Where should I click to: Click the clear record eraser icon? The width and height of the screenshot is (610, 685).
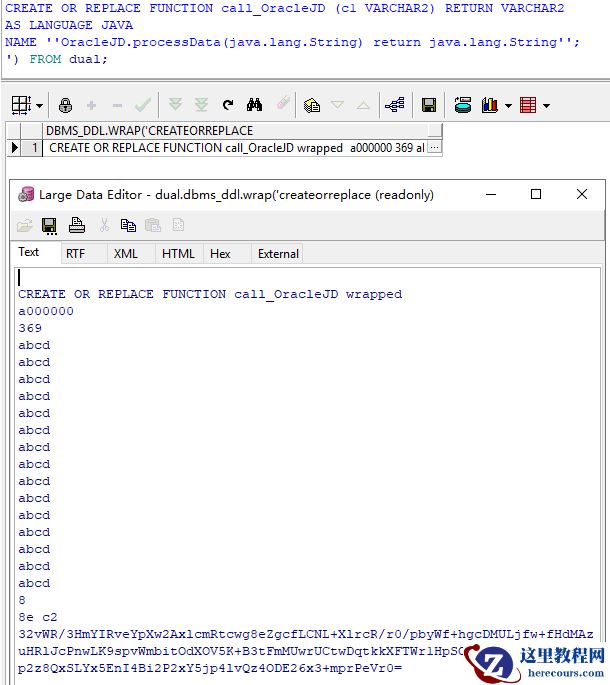[x=283, y=104]
